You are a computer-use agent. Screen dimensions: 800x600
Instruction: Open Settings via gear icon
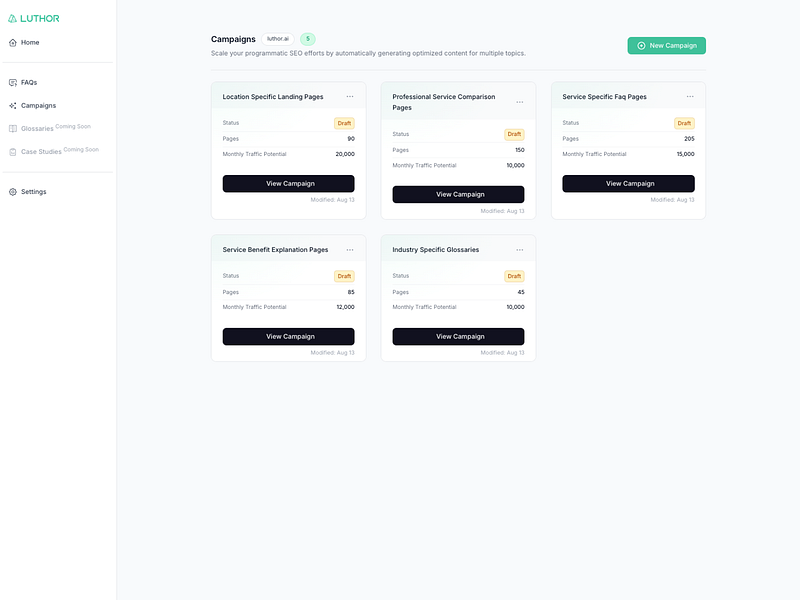point(13,191)
